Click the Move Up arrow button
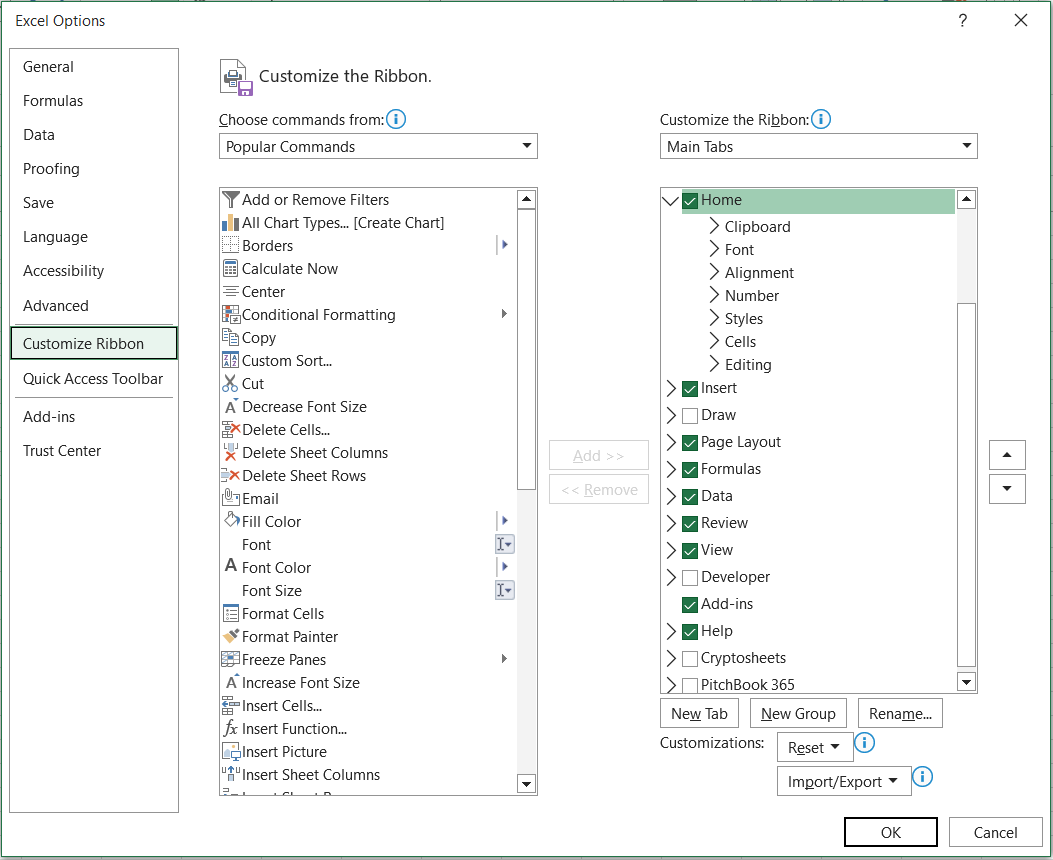 coord(1007,455)
